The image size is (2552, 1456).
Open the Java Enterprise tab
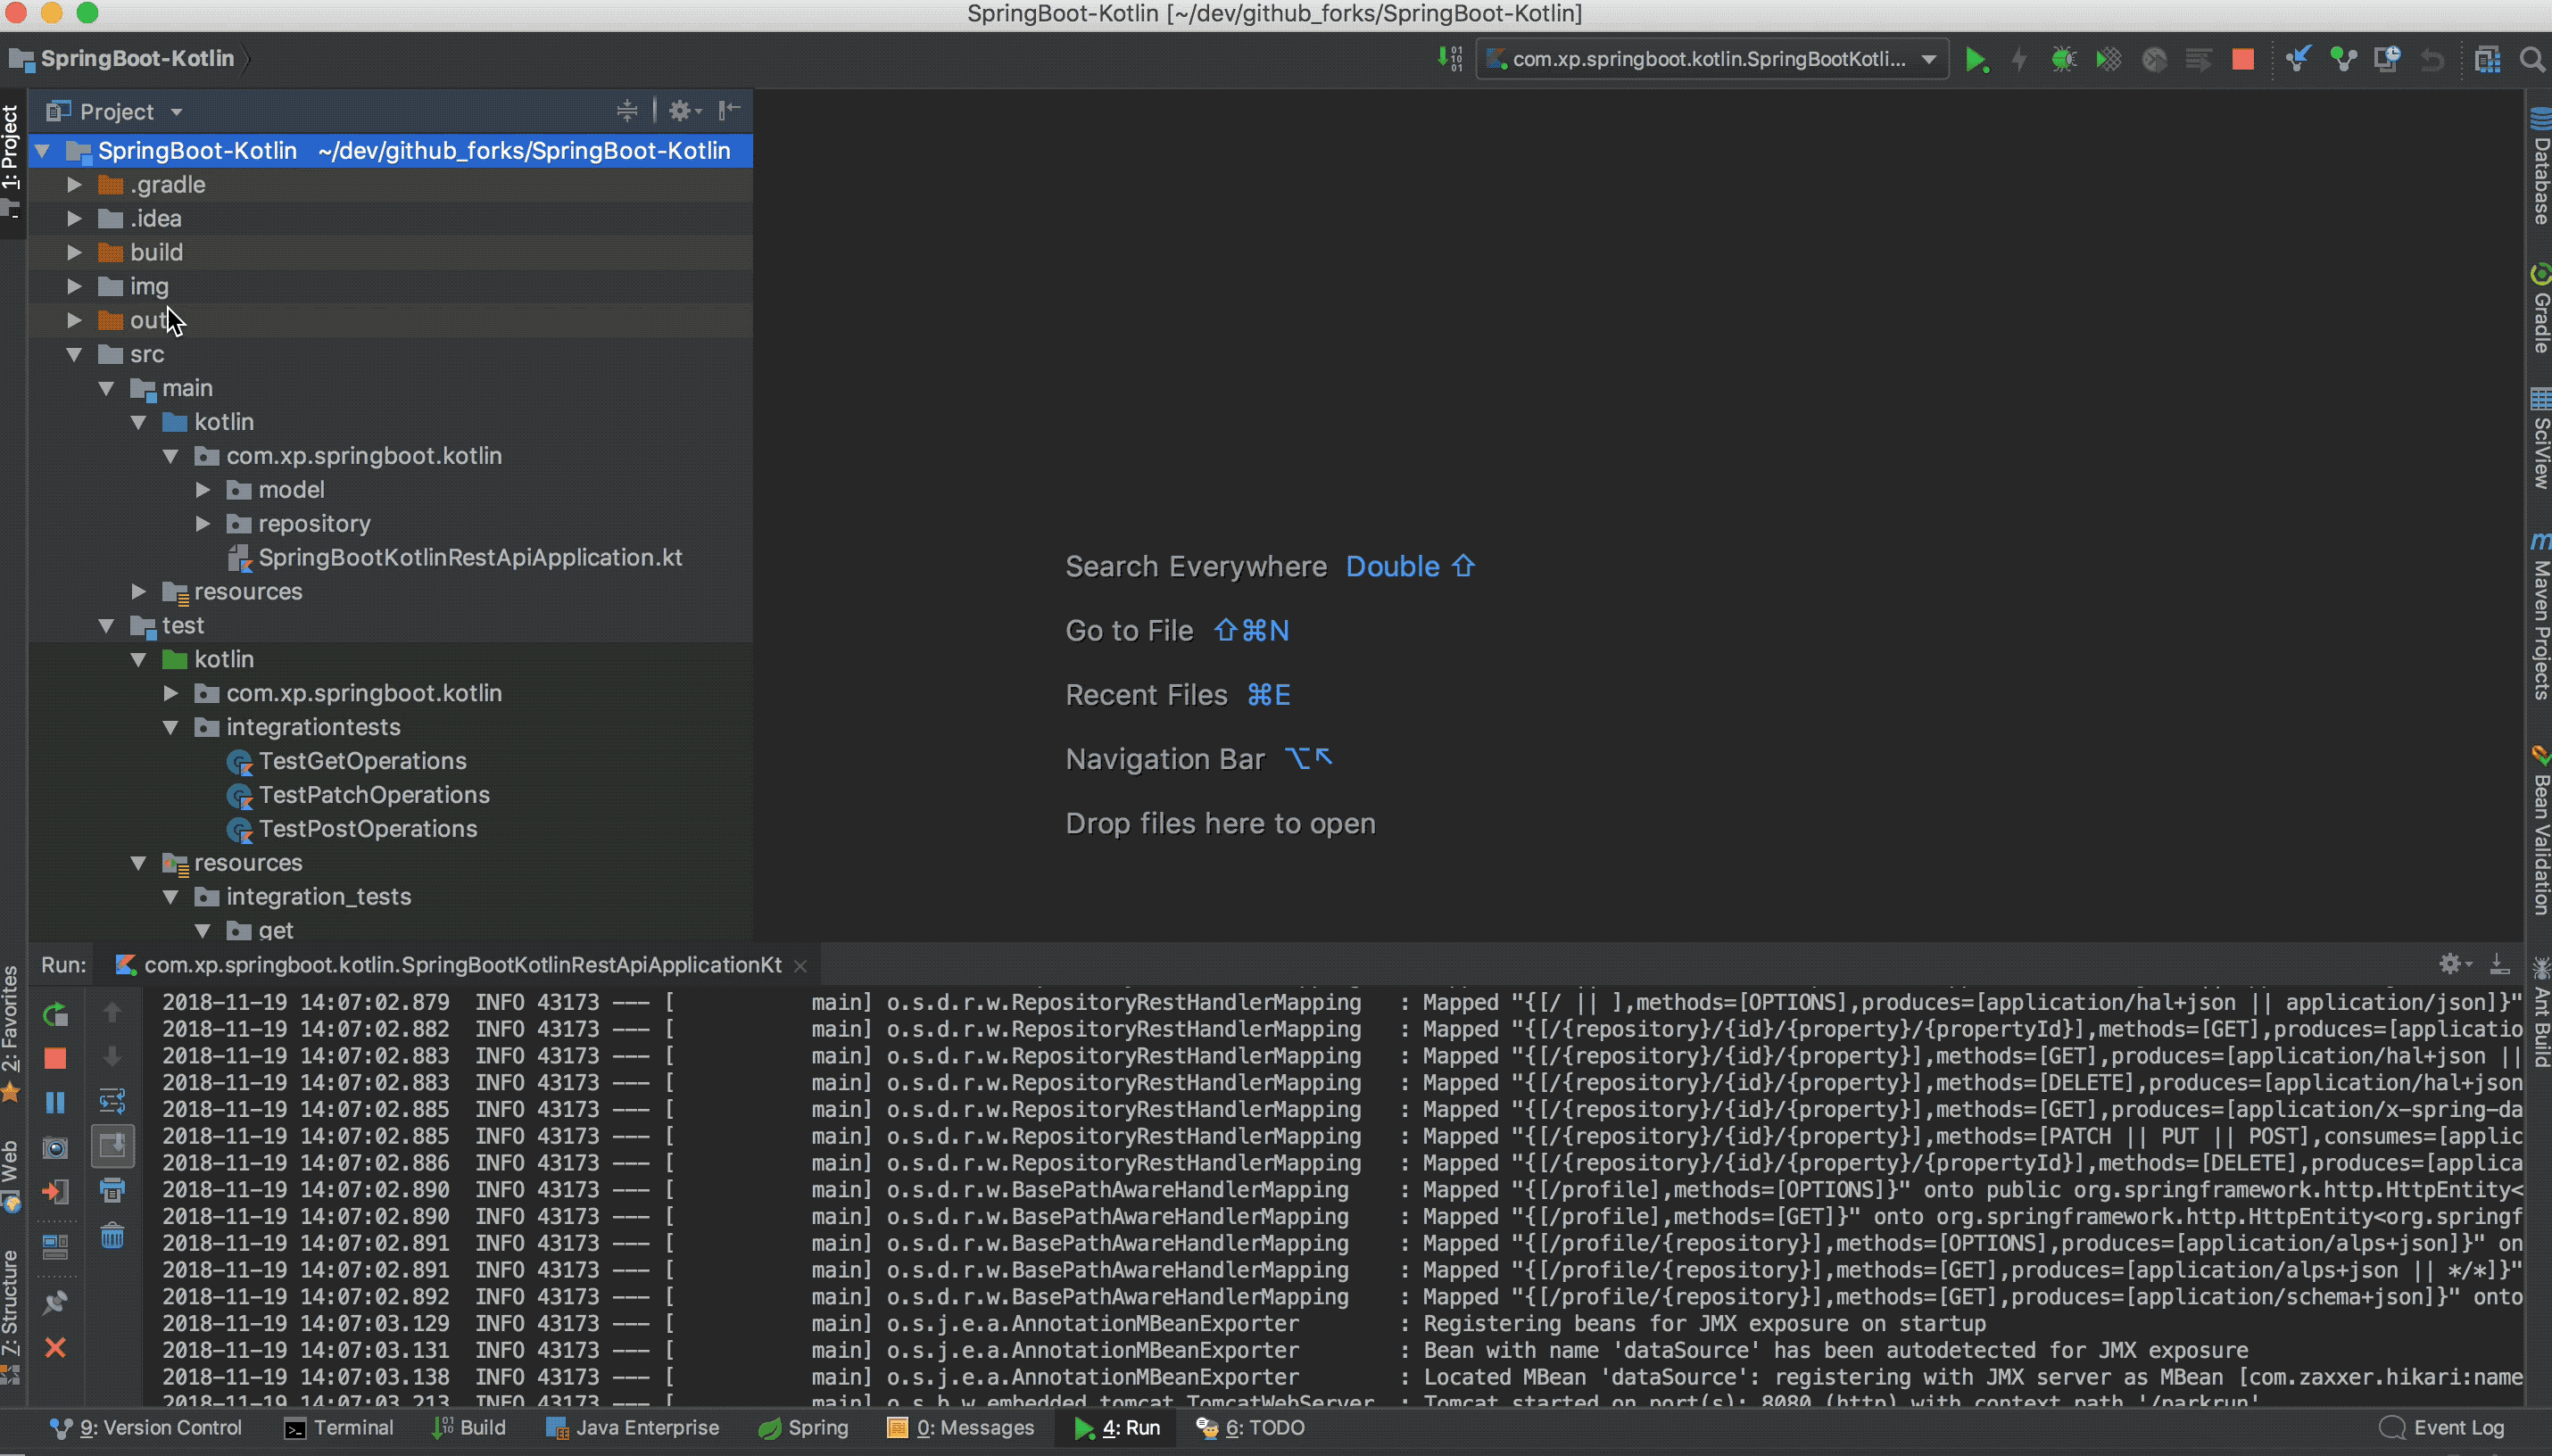pyautogui.click(x=632, y=1427)
